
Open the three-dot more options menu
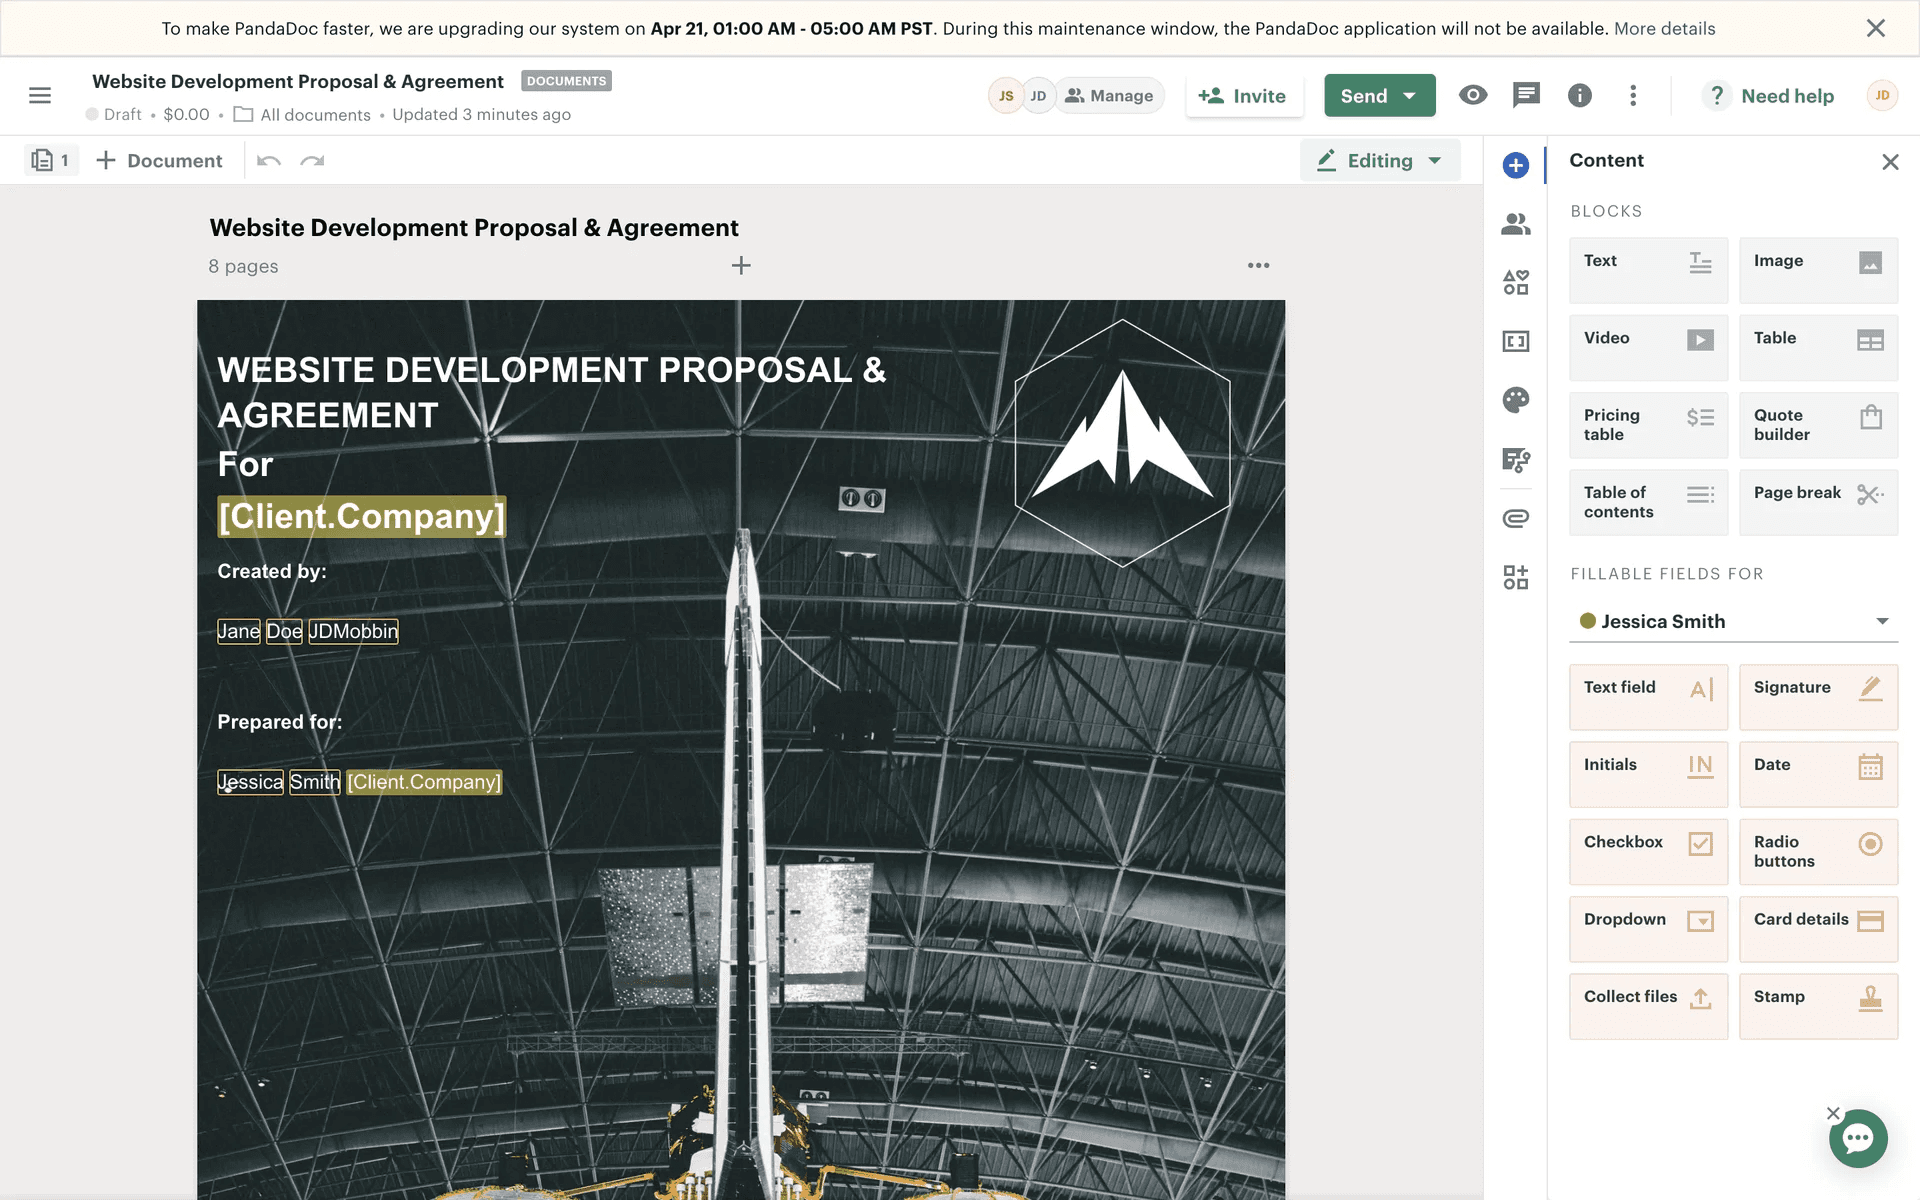tap(1633, 95)
